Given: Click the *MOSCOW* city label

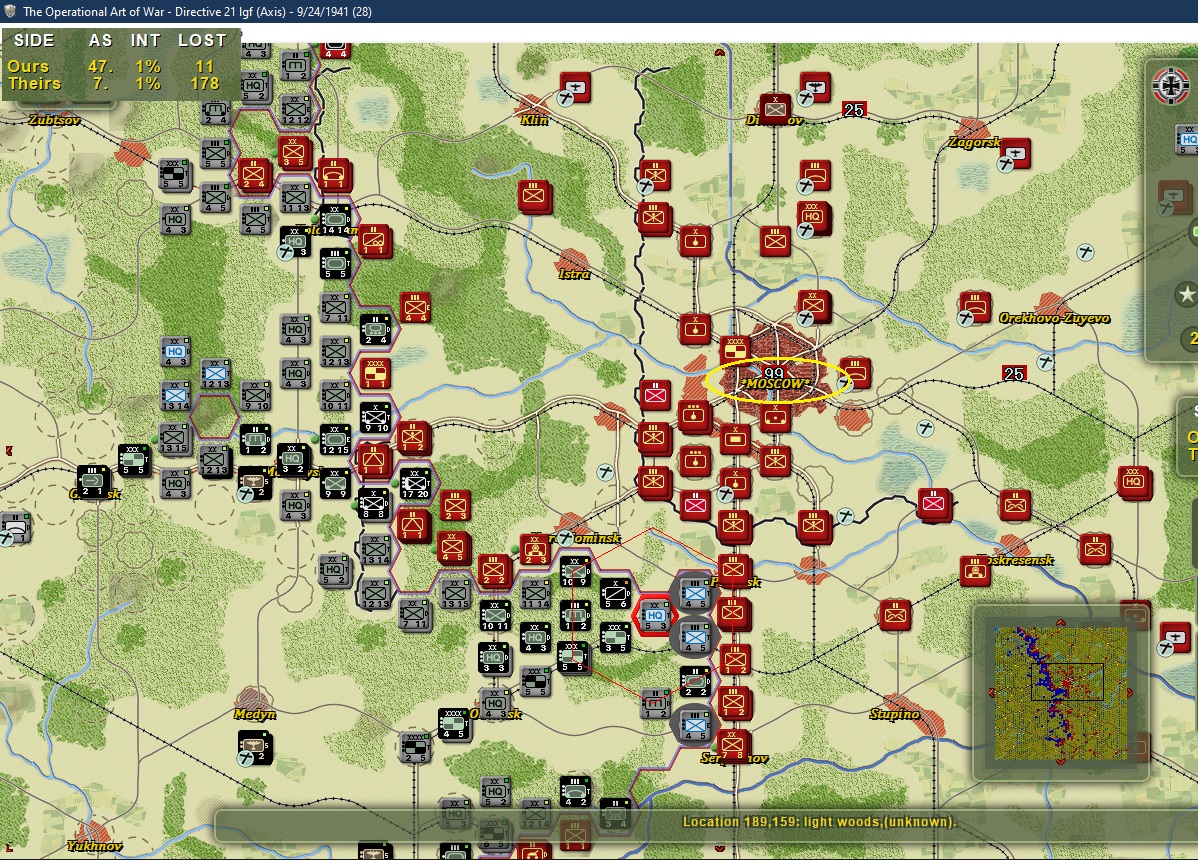Looking at the screenshot, I should point(775,383).
